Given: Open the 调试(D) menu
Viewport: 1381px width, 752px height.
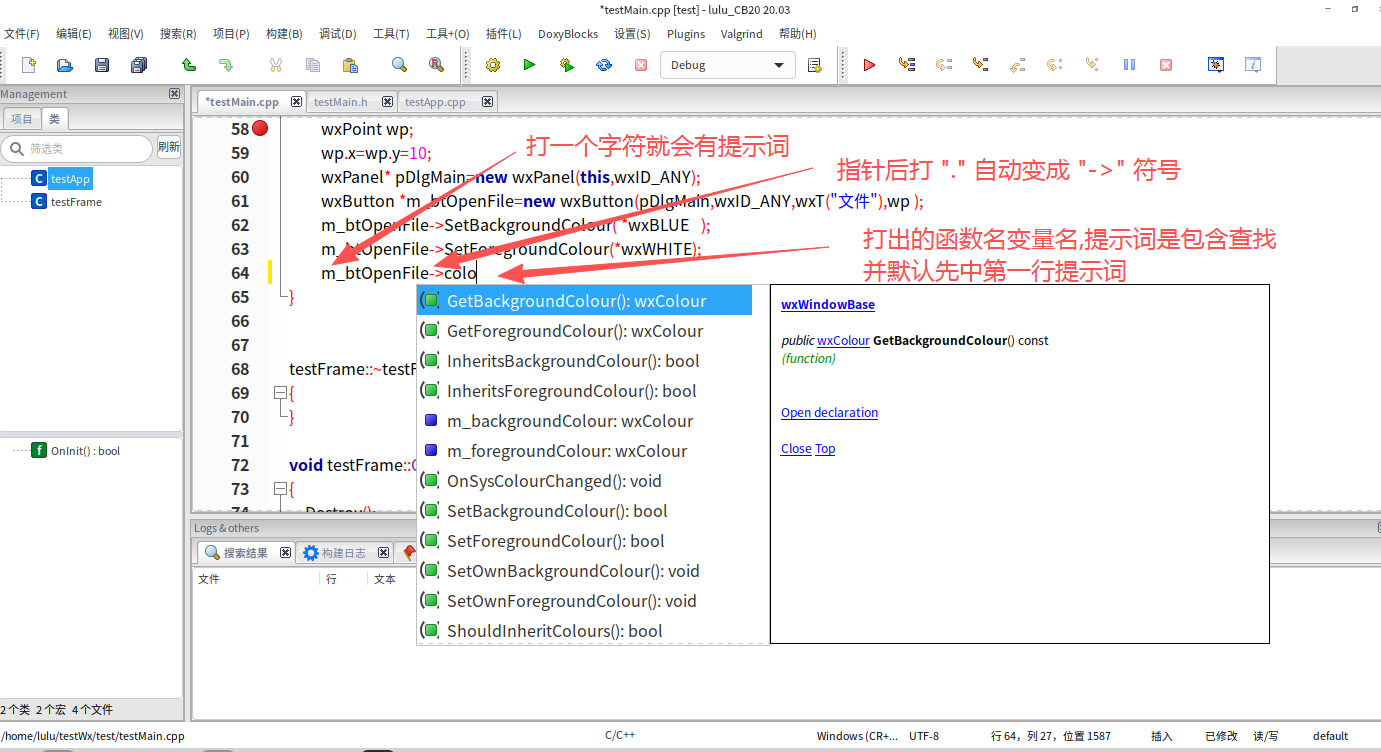Looking at the screenshot, I should pyautogui.click(x=337, y=34).
